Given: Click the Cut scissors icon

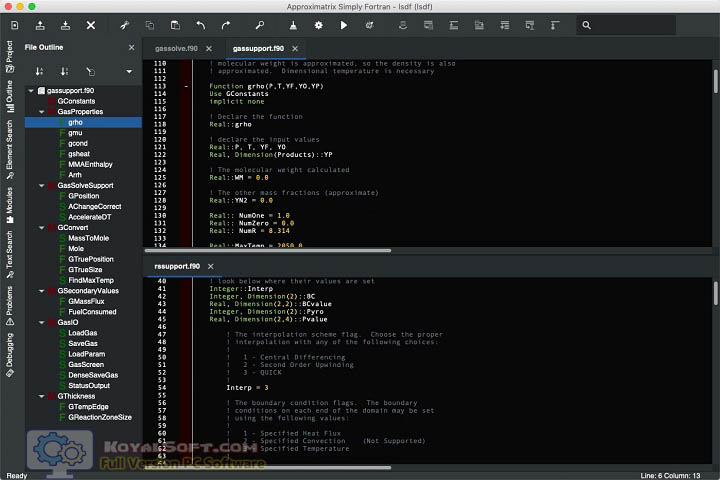Looking at the screenshot, I should coord(124,25).
